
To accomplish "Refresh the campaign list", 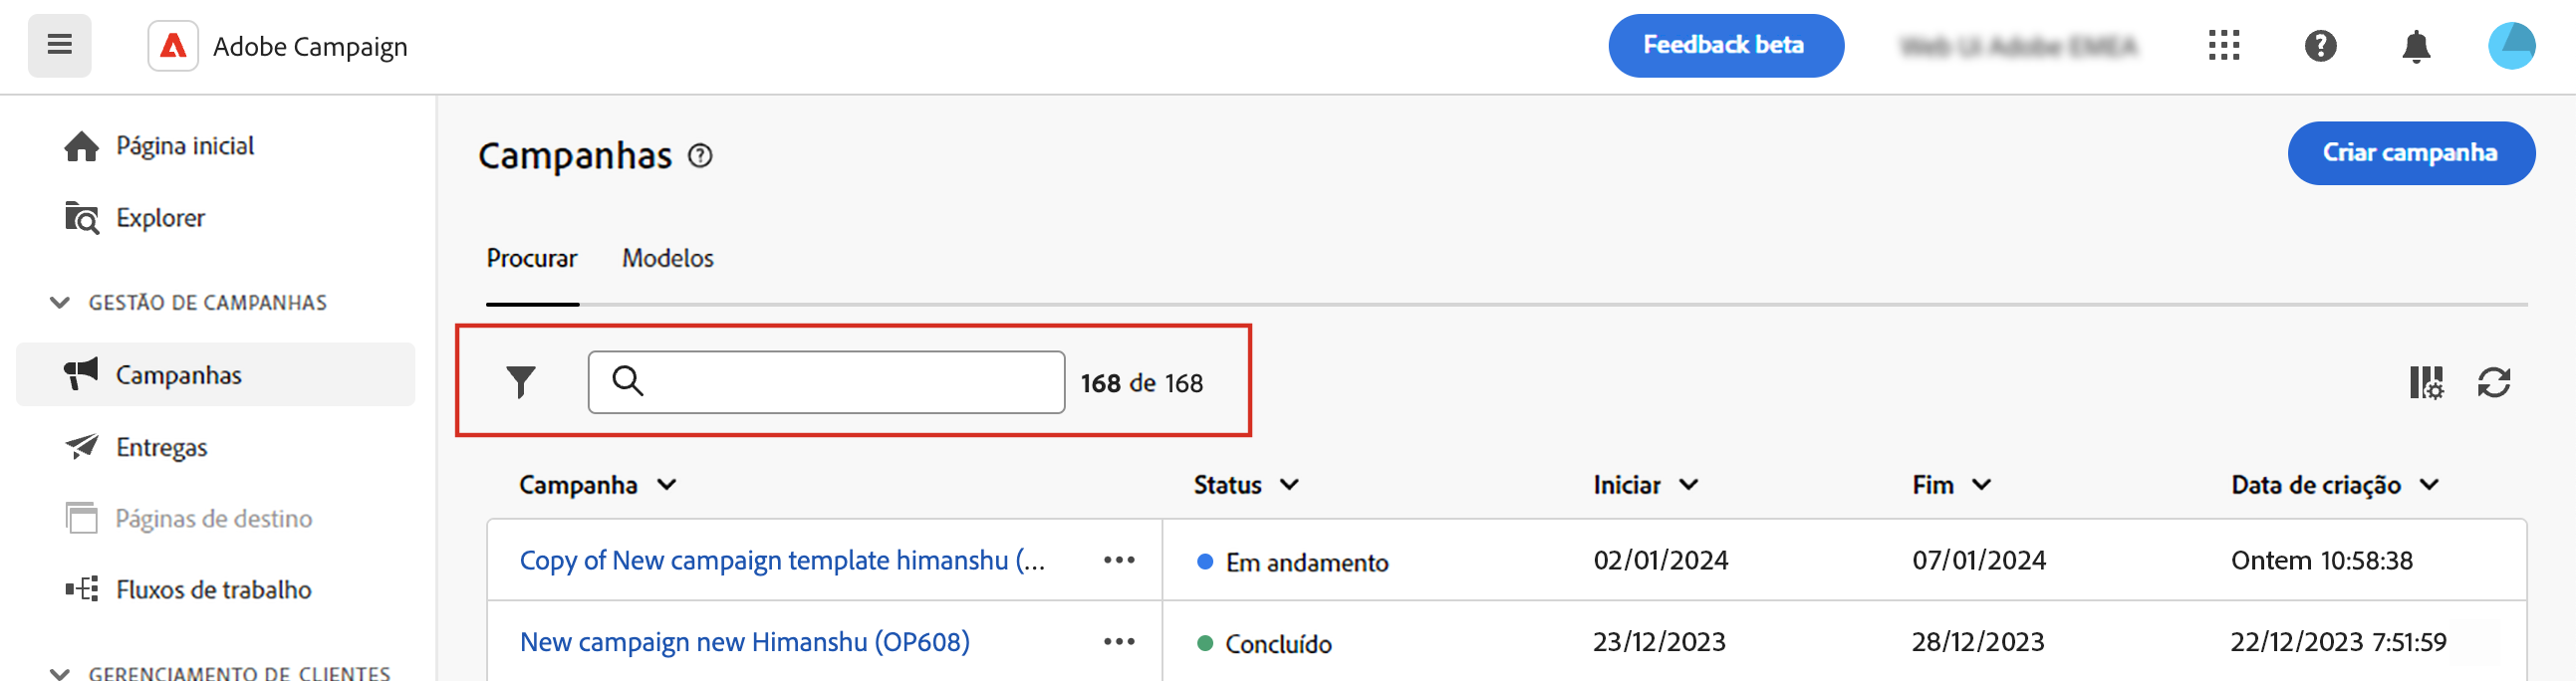I will (x=2493, y=382).
